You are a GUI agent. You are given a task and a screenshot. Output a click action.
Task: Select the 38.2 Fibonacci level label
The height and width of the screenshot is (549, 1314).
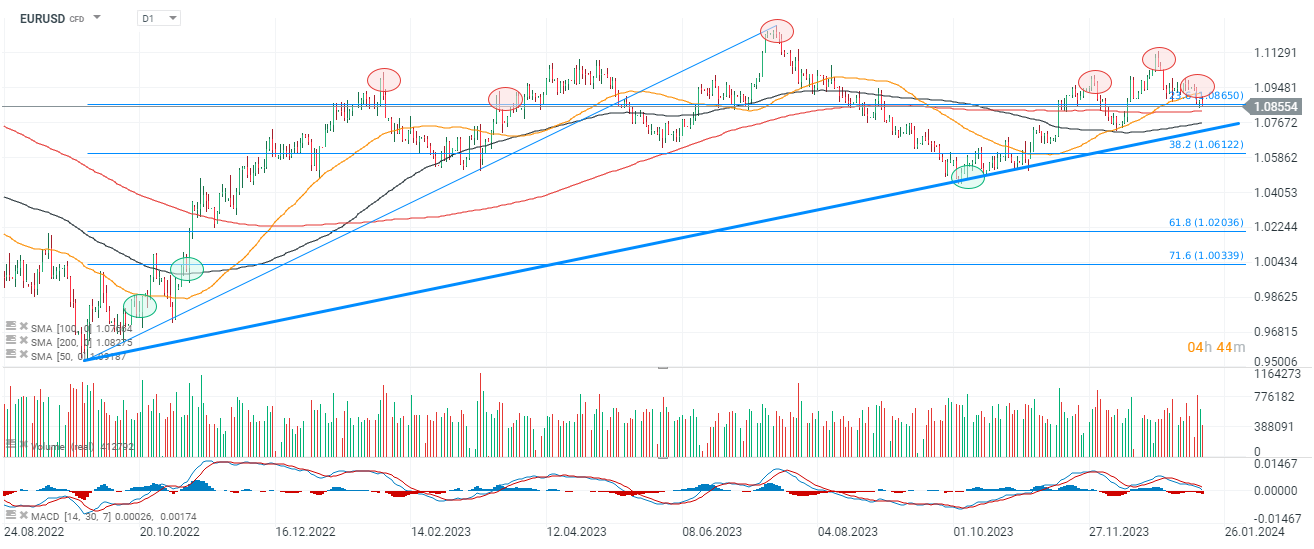tap(1206, 145)
